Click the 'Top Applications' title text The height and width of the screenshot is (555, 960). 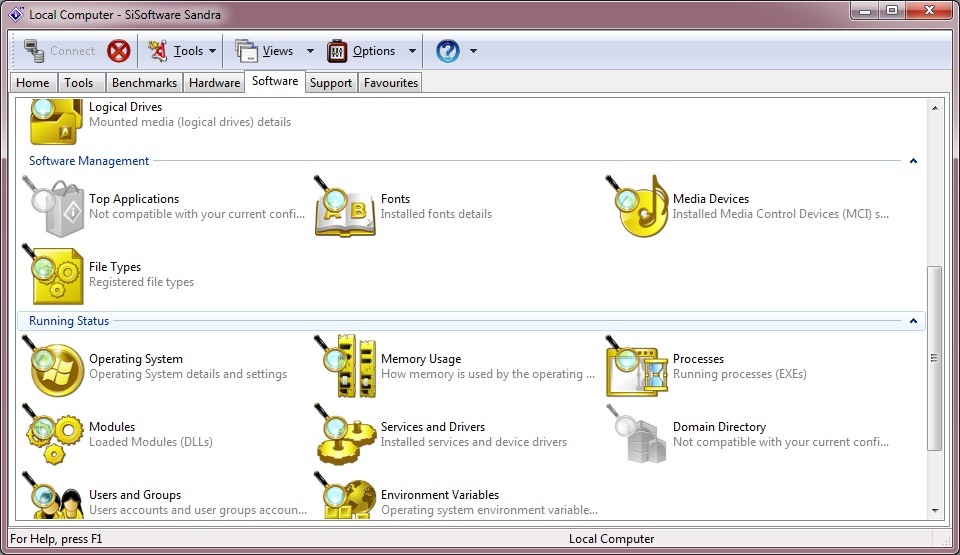tap(134, 198)
